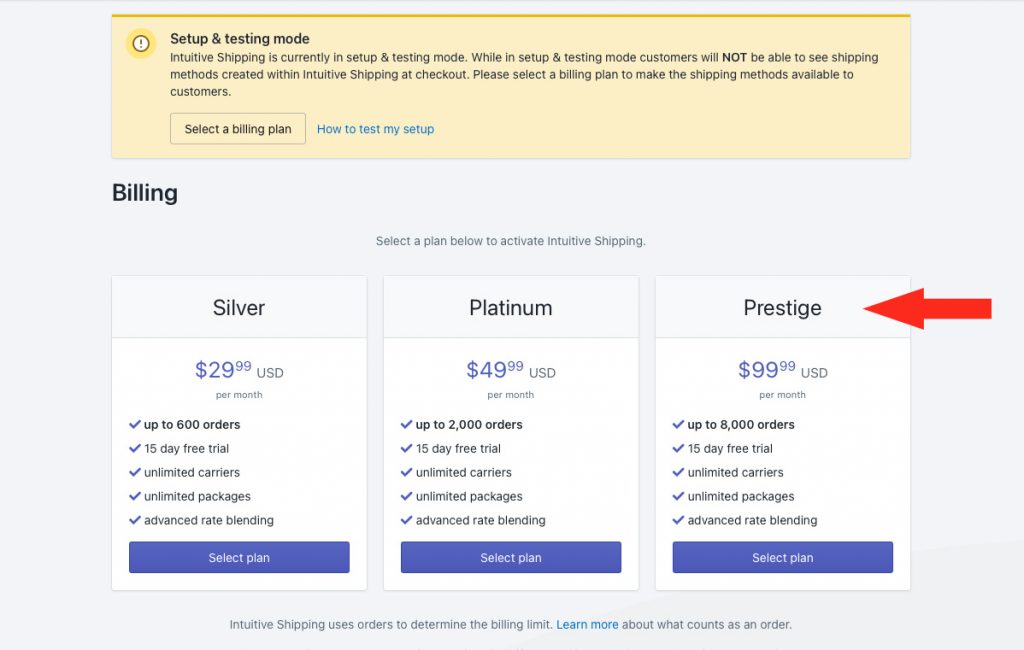1024x650 pixels.
Task: Click the Select a billing plan button
Action: coord(238,129)
